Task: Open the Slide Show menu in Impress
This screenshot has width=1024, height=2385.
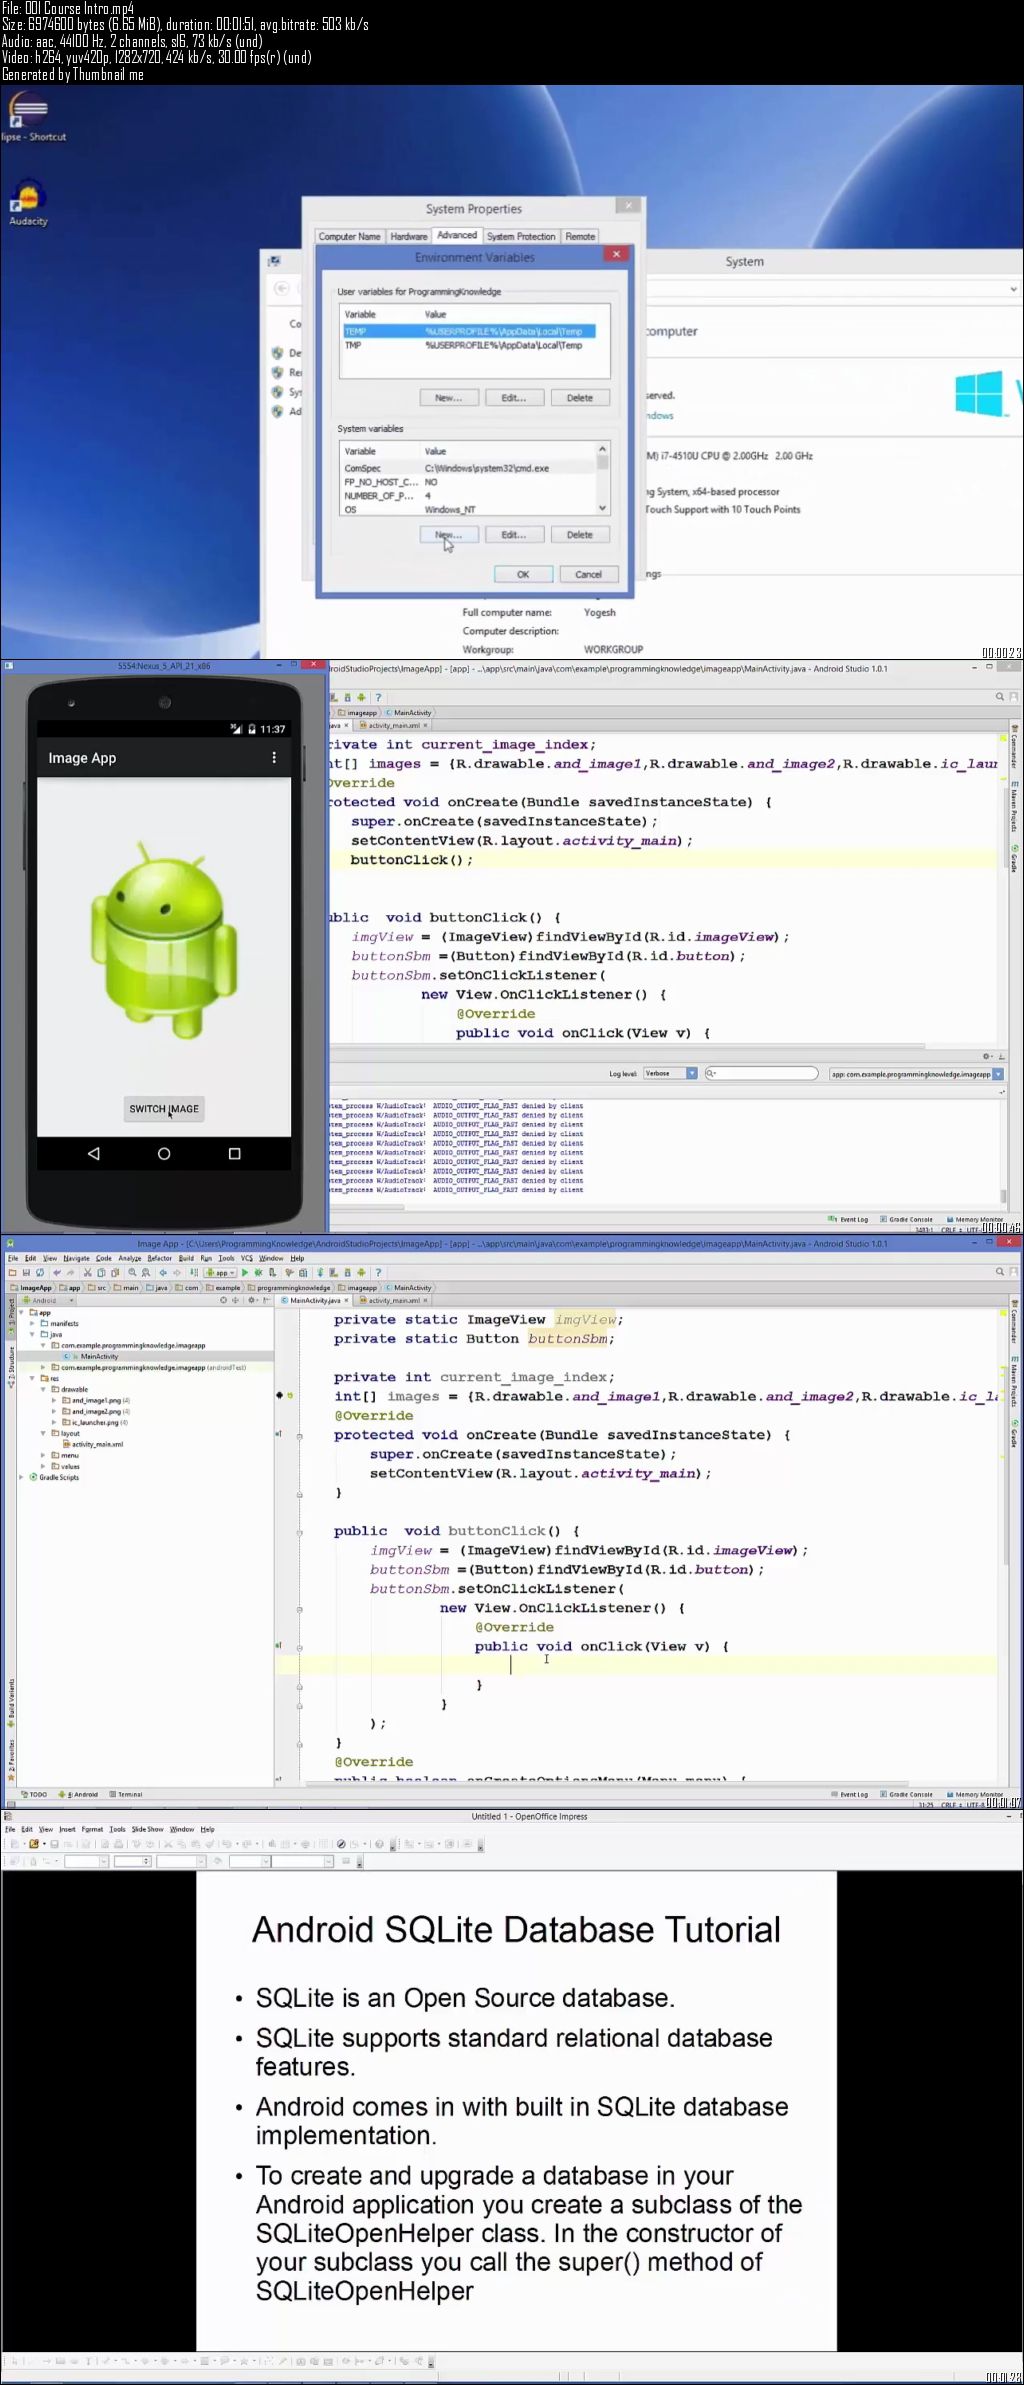Action: (x=147, y=1829)
